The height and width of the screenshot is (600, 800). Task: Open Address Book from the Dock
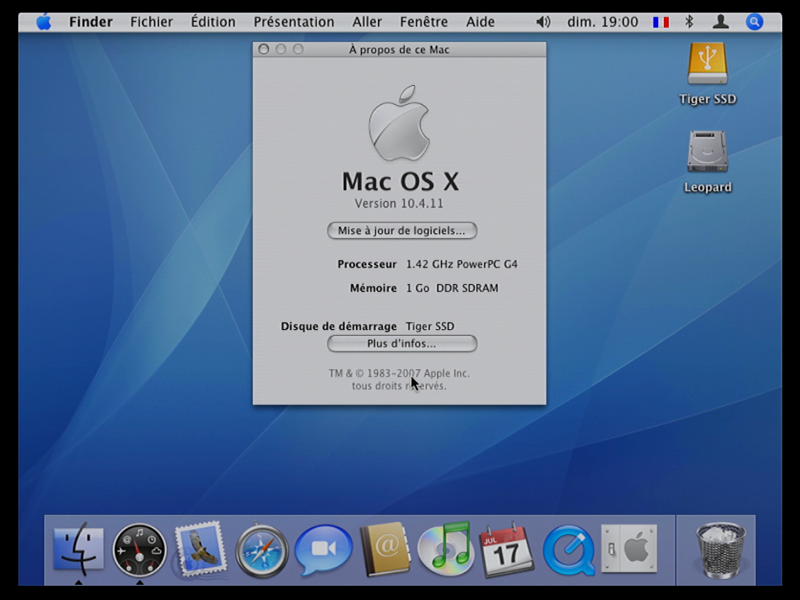click(x=385, y=549)
